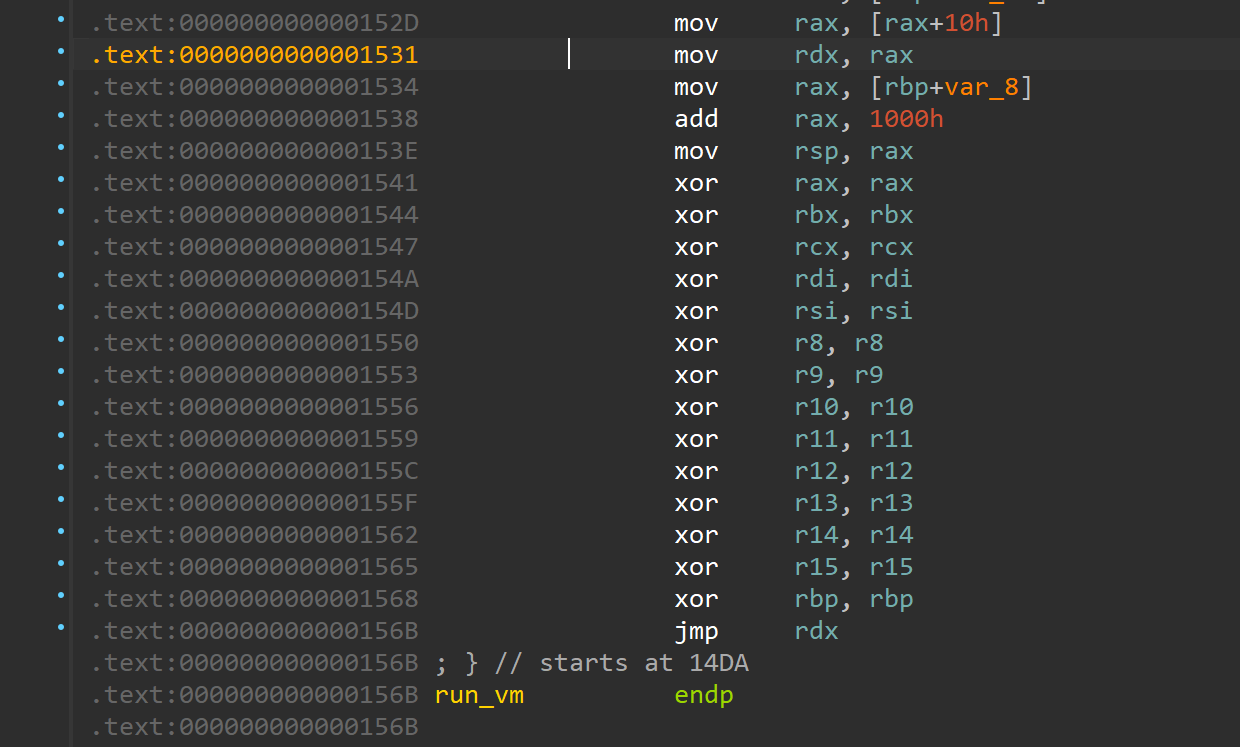The height and width of the screenshot is (747, 1240).
Task: Click the 'rcx, rcx' operands
Action: coord(854,247)
